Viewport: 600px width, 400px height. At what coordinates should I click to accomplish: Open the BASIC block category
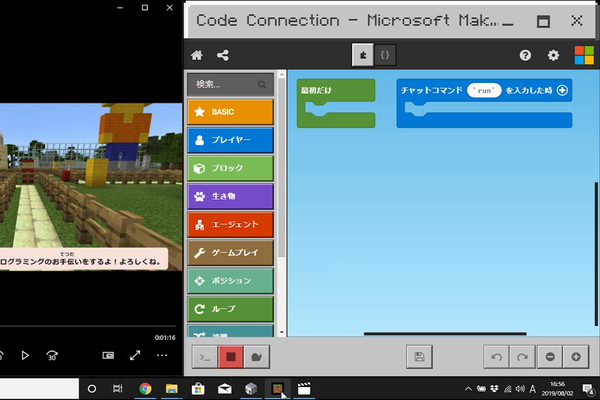[x=230, y=112]
